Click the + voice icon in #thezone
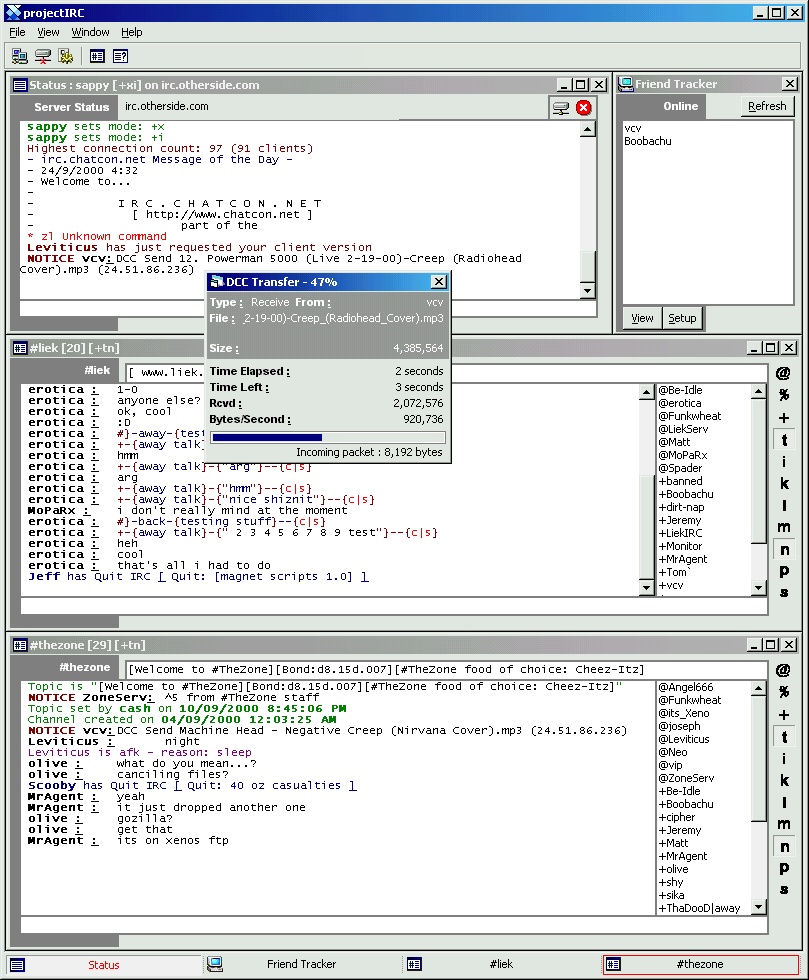Screen dimensions: 809x980 [x=783, y=715]
